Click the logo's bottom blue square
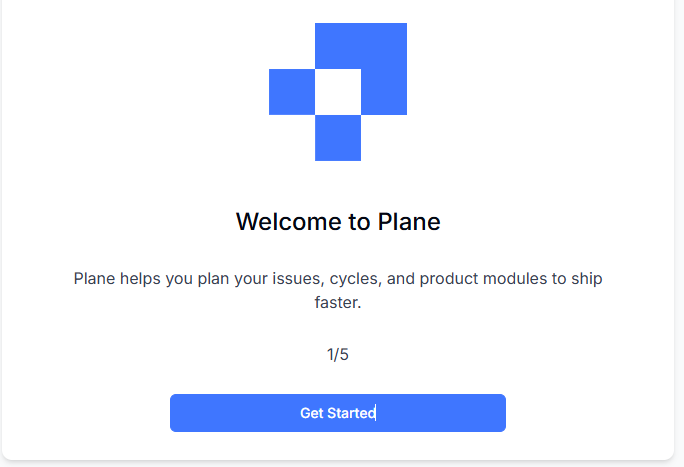 coord(338,138)
